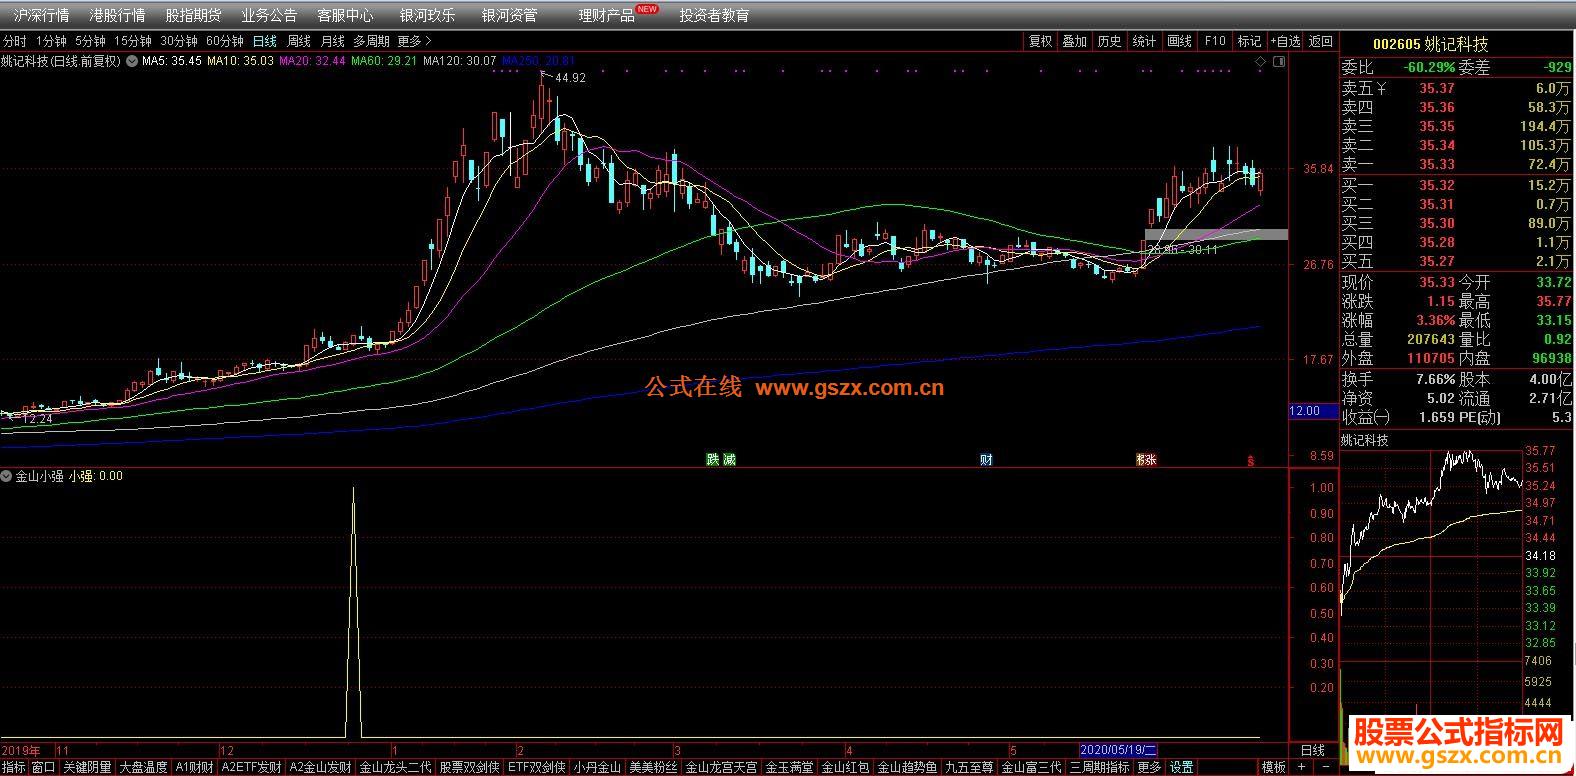
Task: Expand the 卖五 order depth arrow
Action: [1381, 88]
